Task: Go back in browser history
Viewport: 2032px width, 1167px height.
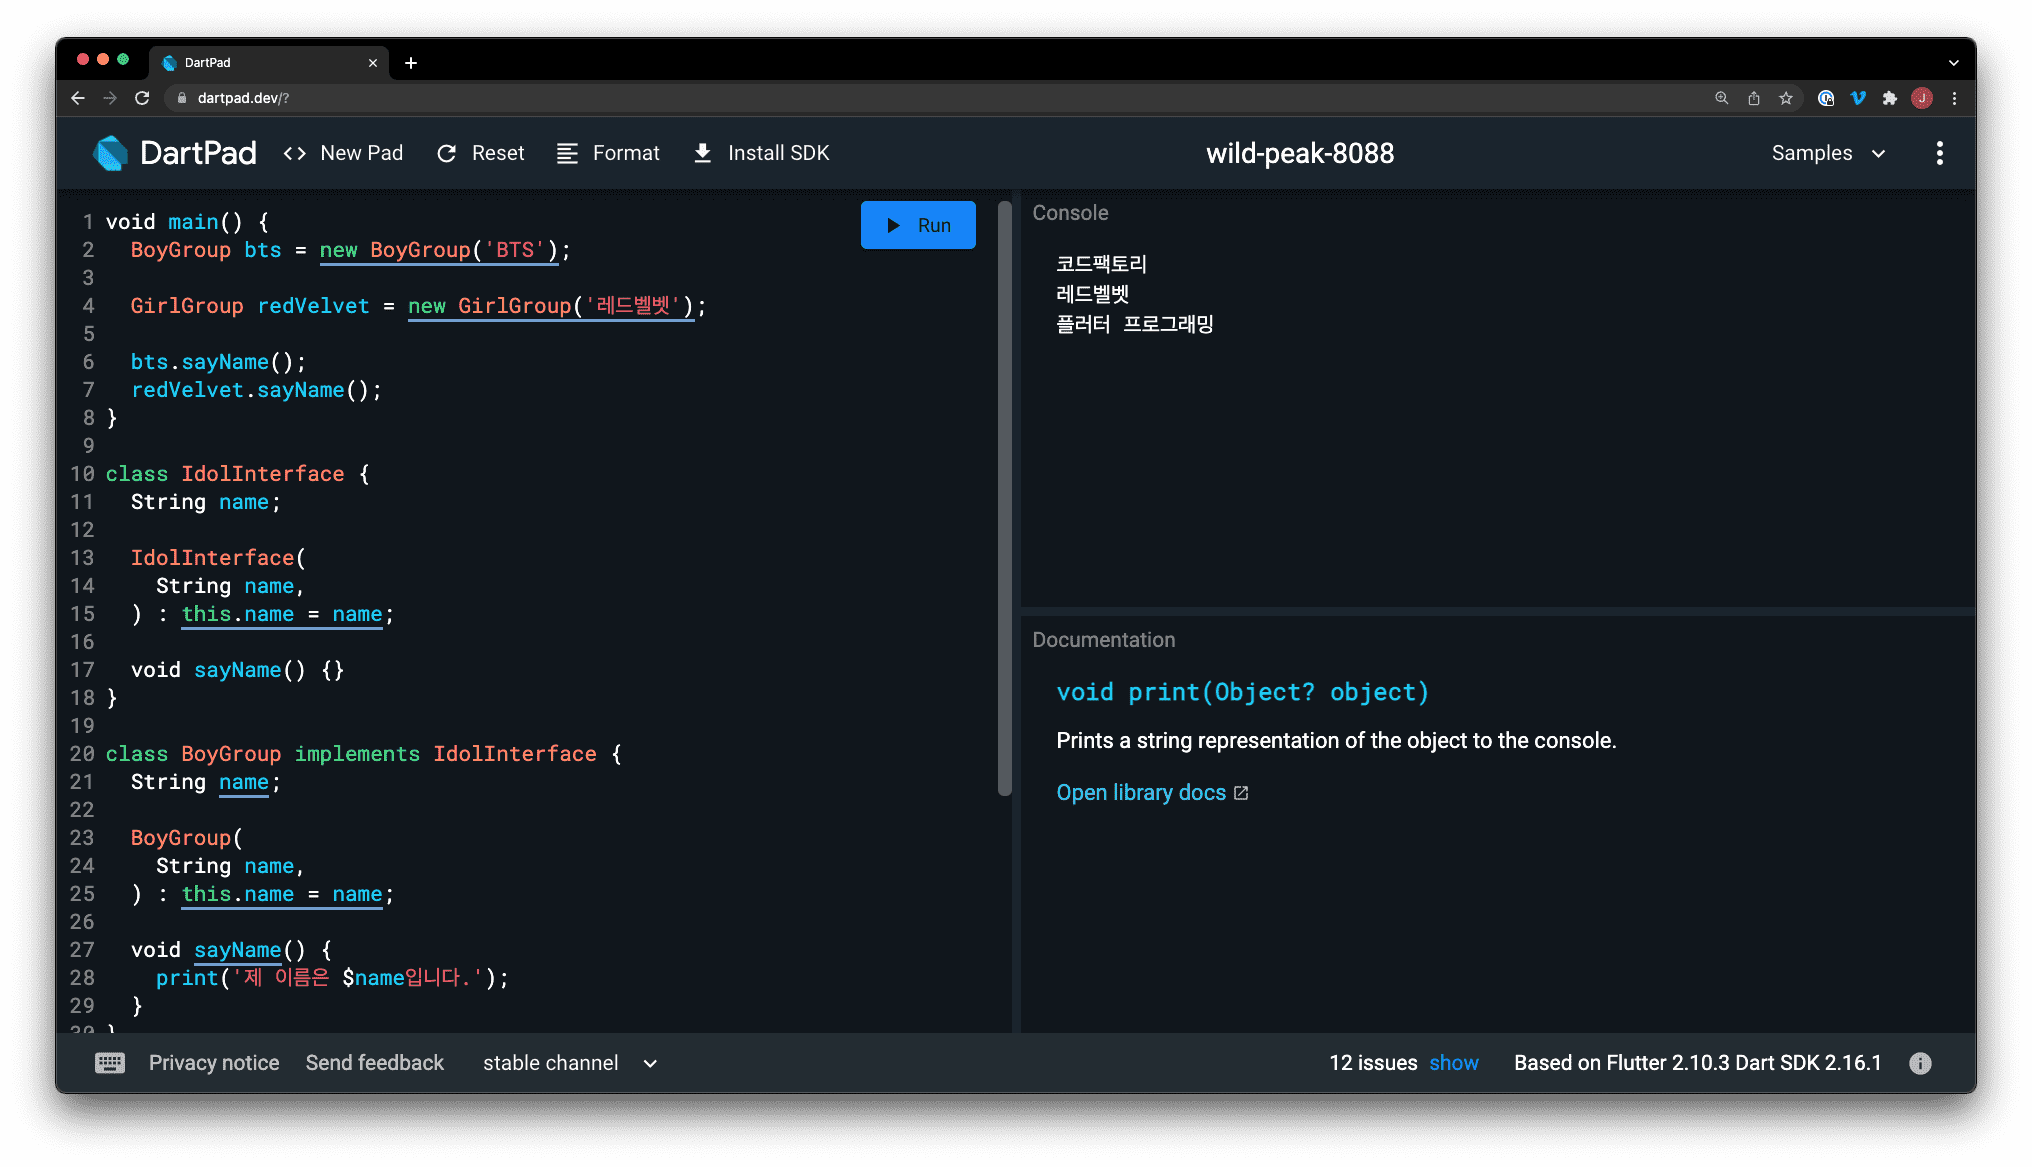Action: pyautogui.click(x=78, y=98)
